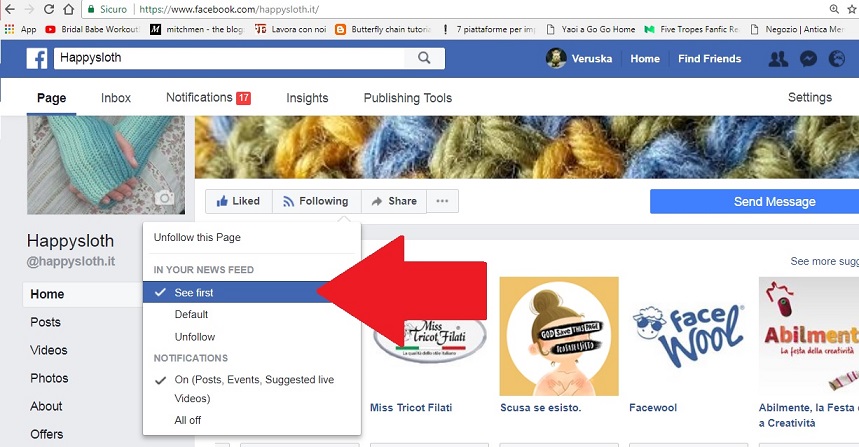The height and width of the screenshot is (447, 859).
Task: Open Five Tropes Fanfic bookmark
Action: tap(691, 29)
